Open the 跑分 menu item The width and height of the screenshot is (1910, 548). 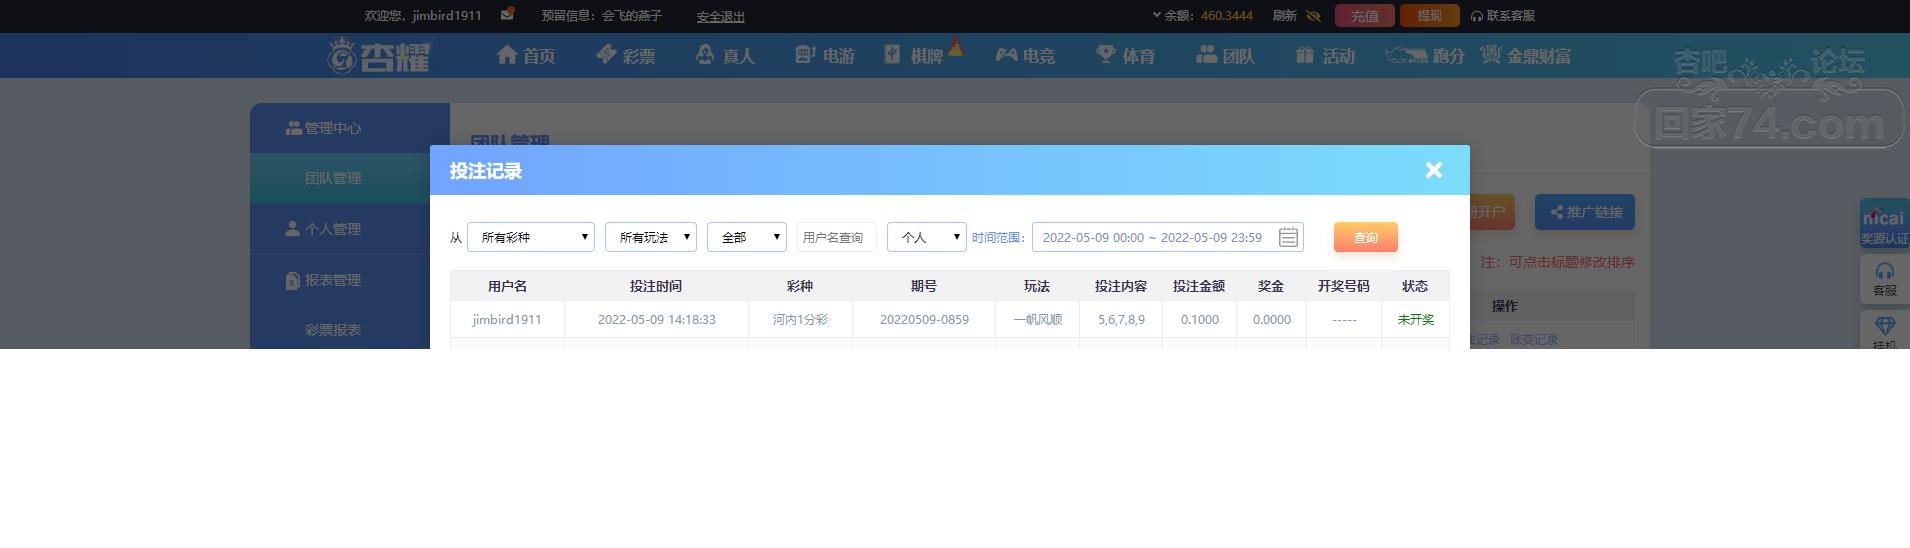[1425, 55]
